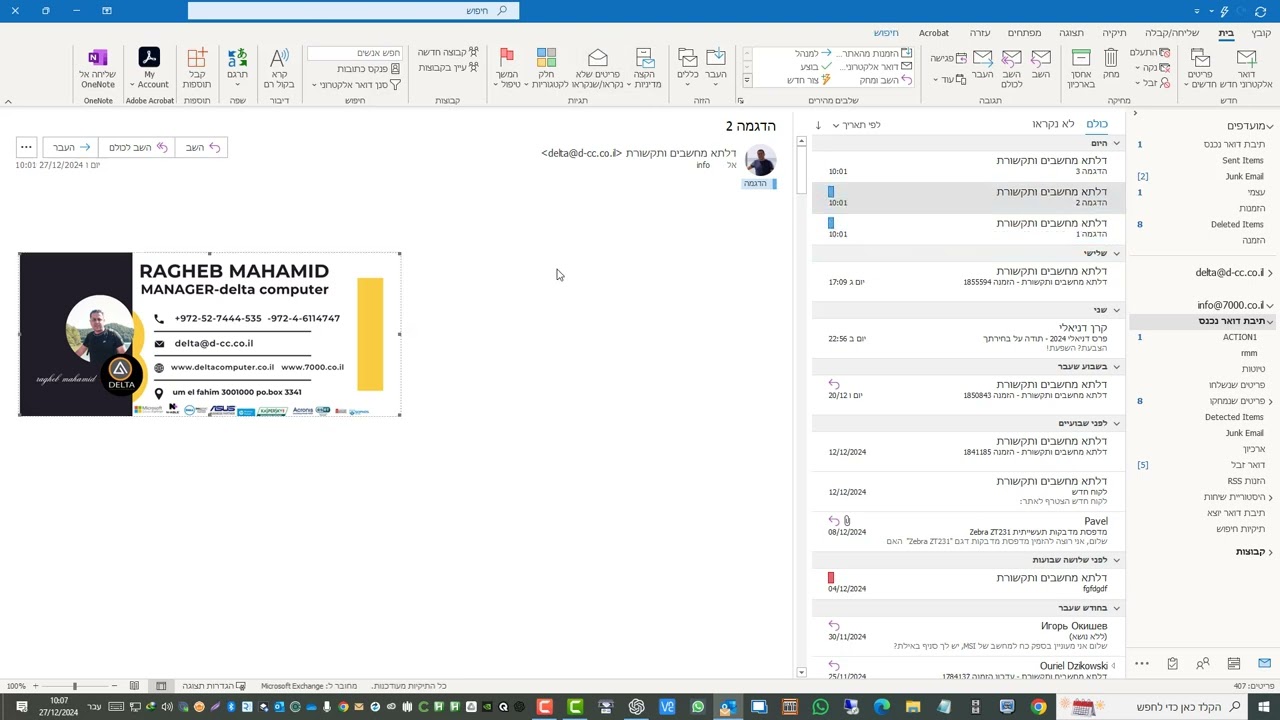Image resolution: width=1280 pixels, height=720 pixels.
Task: Expand the delta@d-cc.co.il account folders
Action: 1272,273
